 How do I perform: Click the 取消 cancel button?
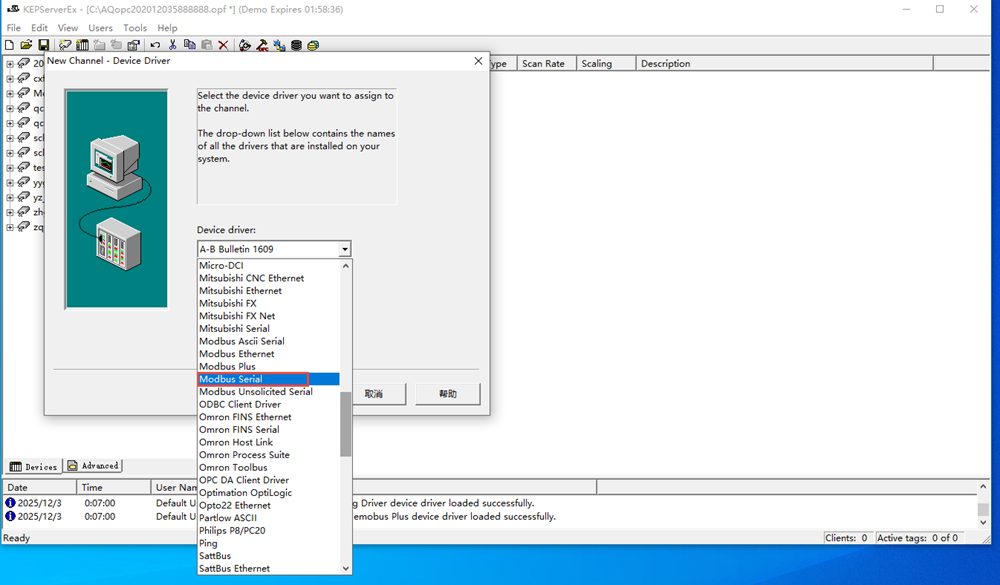point(373,394)
